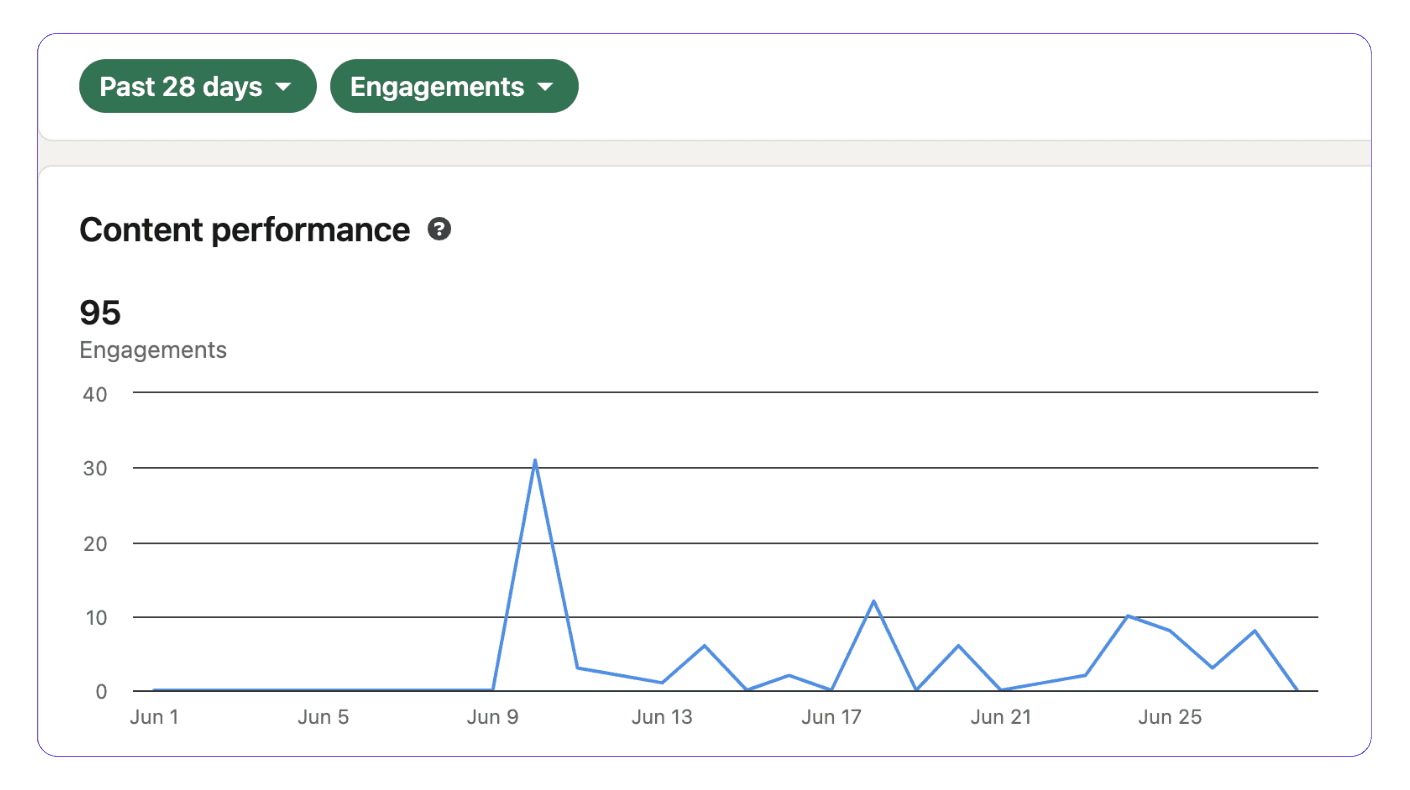Click the Jun 13 axis label
The image size is (1410, 790).
pyautogui.click(x=662, y=717)
